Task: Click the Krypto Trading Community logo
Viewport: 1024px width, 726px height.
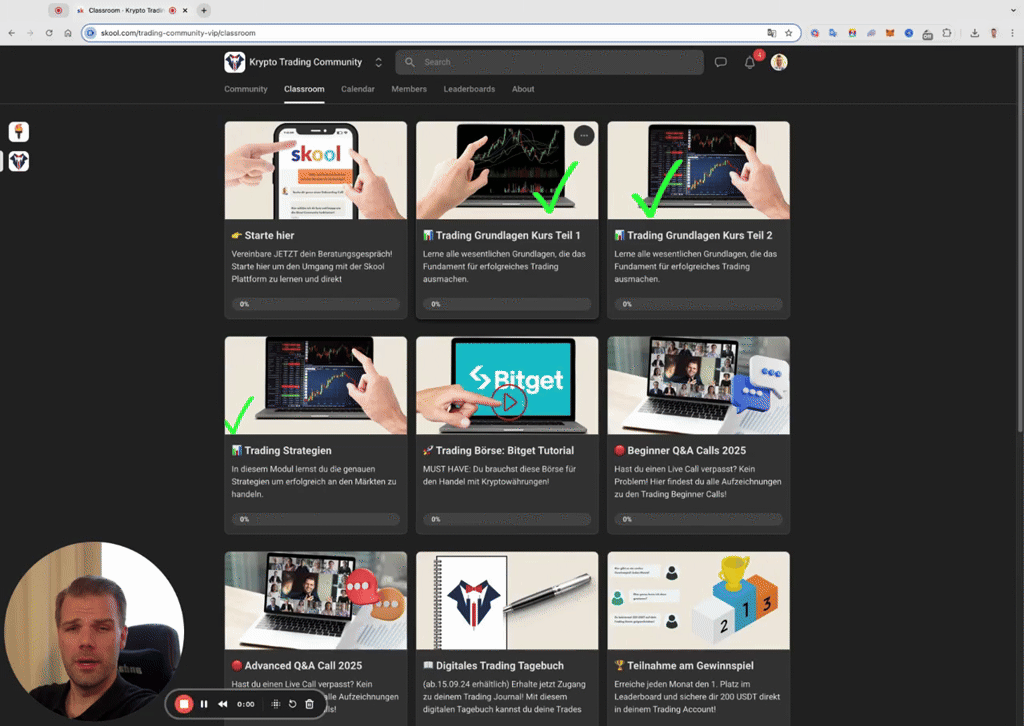Action: click(x=234, y=62)
